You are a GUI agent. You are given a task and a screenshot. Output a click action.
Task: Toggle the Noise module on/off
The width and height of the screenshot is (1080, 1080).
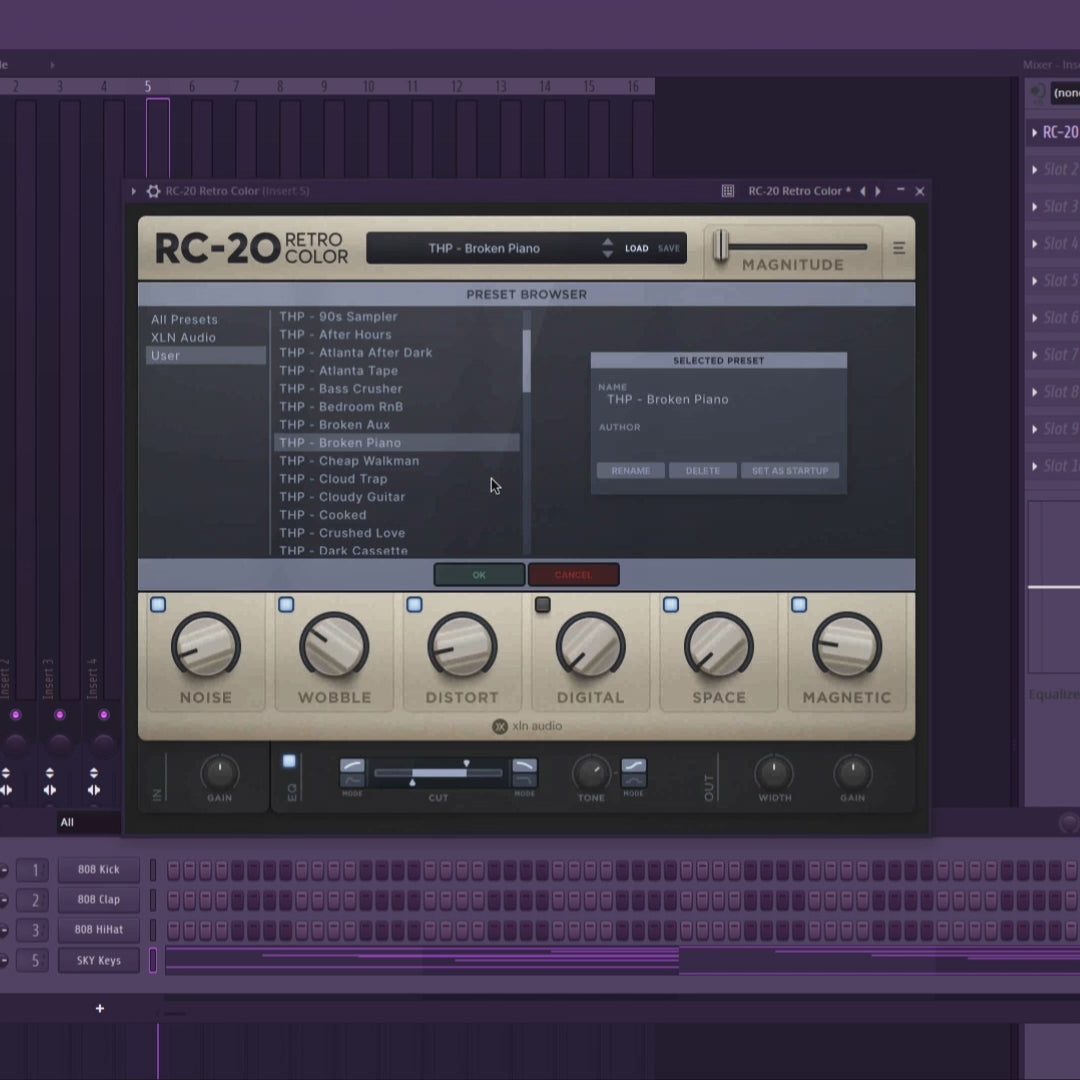158,605
